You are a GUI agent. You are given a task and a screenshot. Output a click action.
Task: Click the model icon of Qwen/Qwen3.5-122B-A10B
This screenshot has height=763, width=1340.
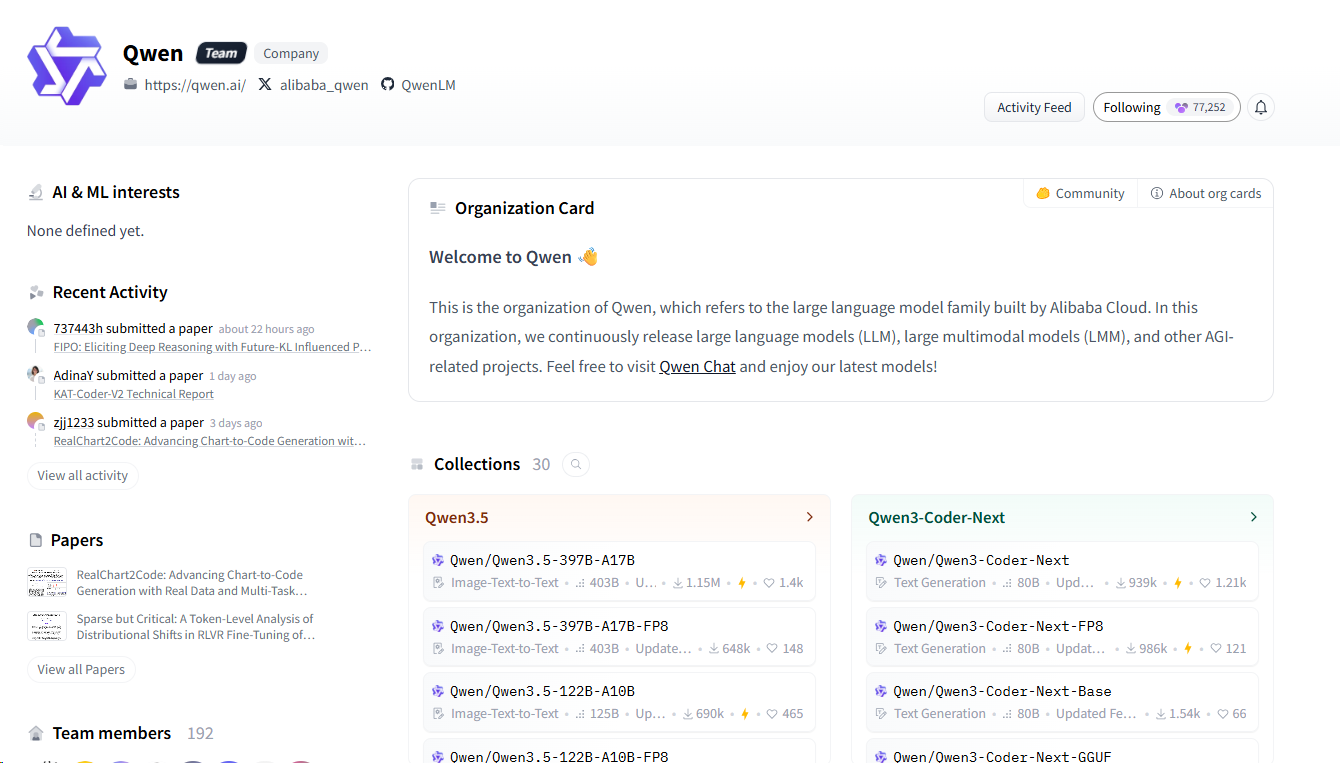(438, 691)
